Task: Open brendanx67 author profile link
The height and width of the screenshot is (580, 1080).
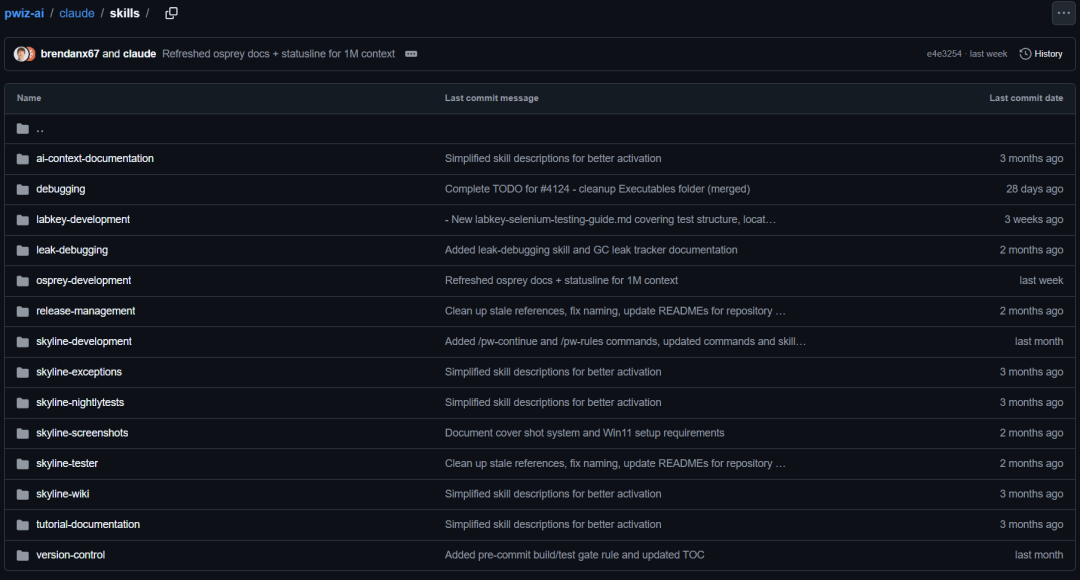Action: pyautogui.click(x=70, y=54)
